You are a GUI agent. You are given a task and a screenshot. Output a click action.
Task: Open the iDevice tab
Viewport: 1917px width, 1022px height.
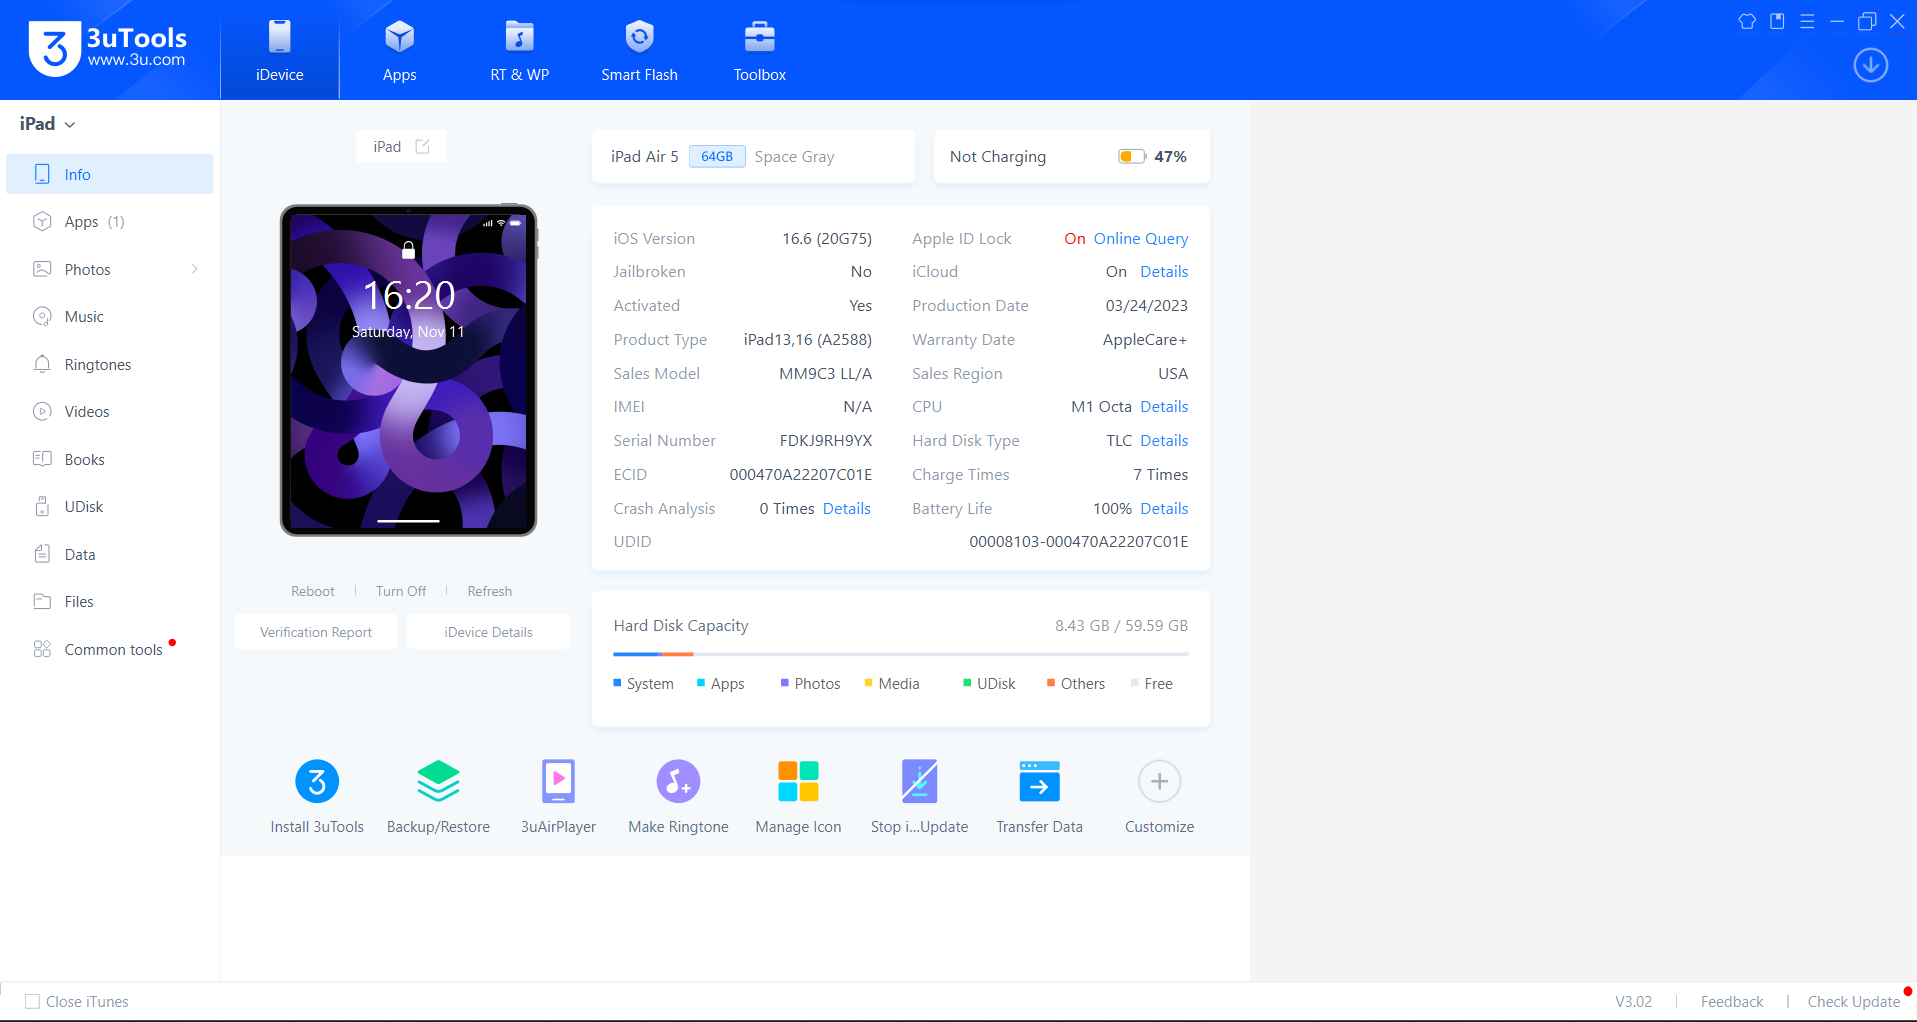pos(280,50)
